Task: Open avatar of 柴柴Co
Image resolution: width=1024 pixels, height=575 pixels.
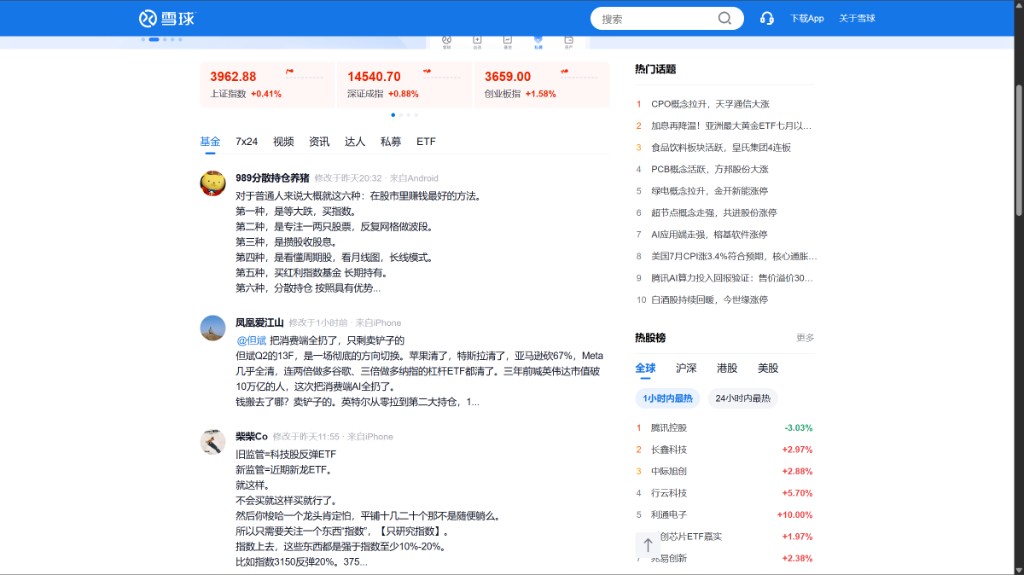Action: click(212, 442)
